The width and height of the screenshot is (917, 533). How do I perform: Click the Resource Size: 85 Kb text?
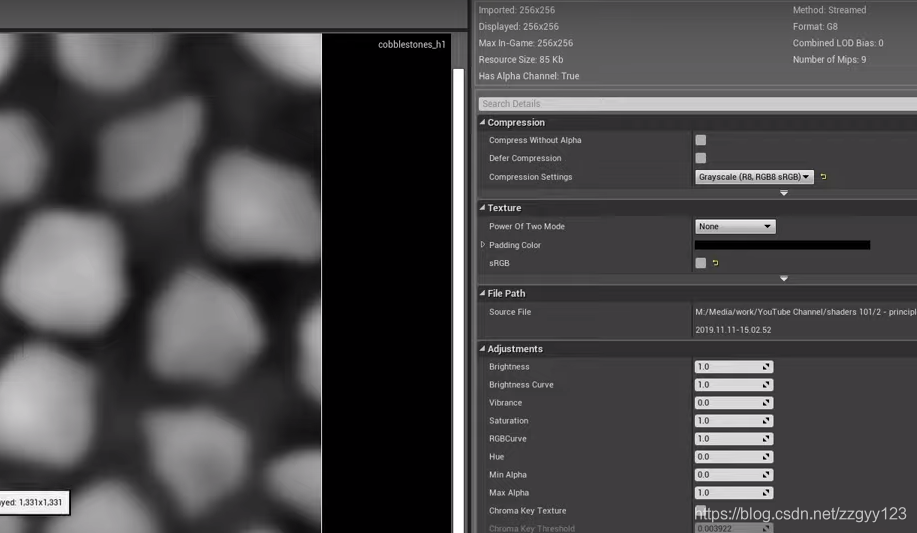point(520,60)
